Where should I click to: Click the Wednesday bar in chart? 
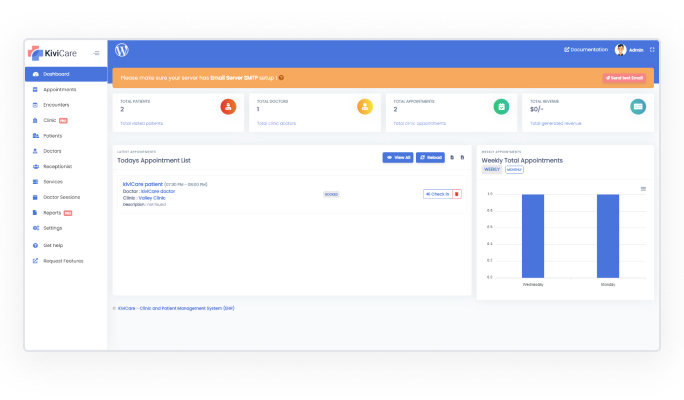tap(533, 236)
